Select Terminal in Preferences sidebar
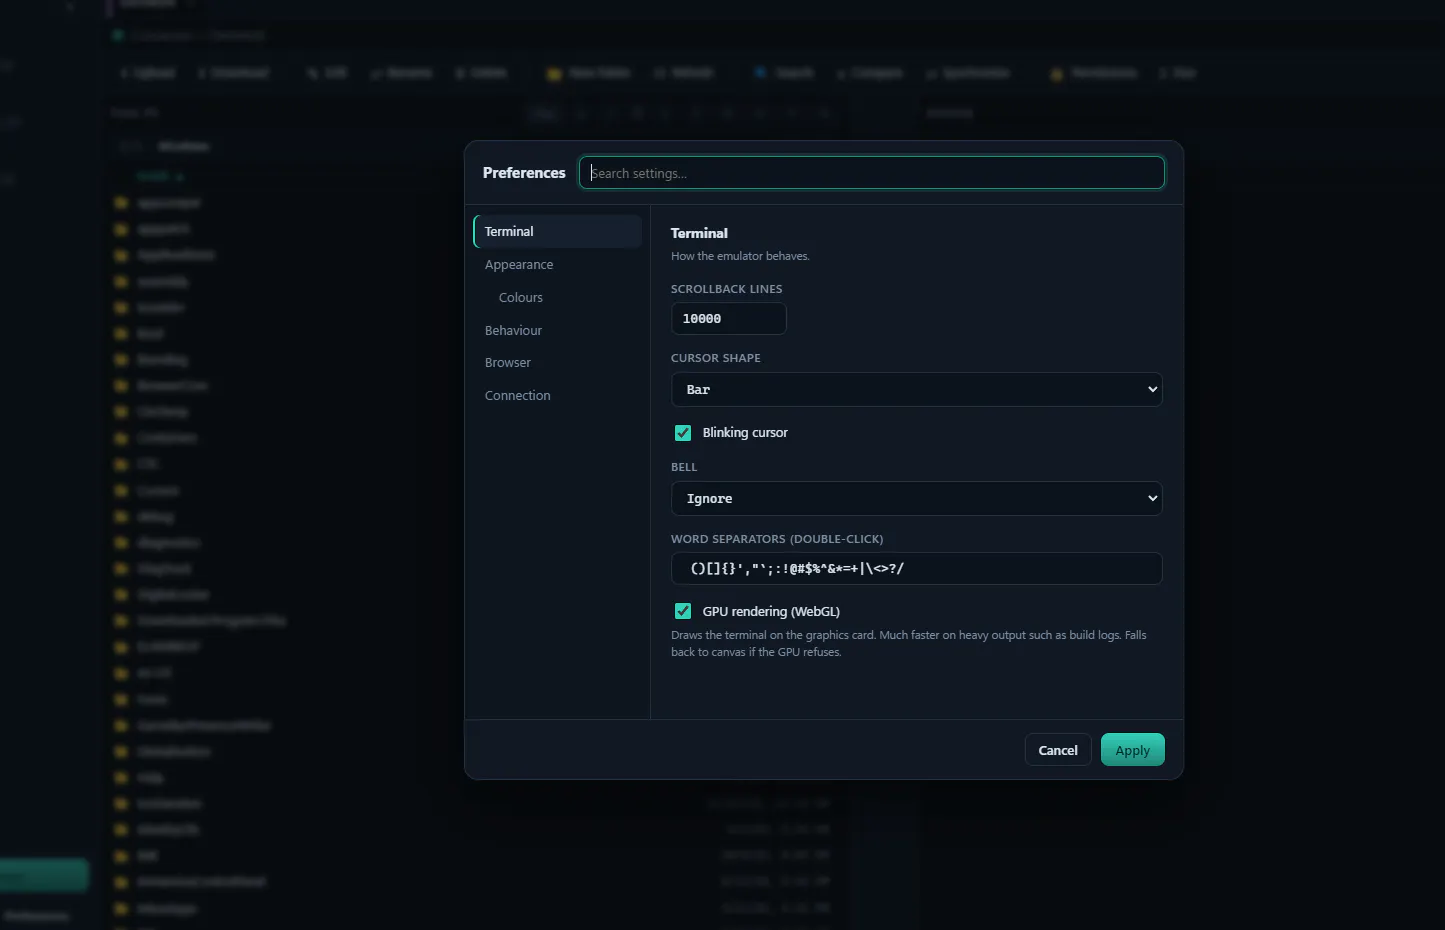 coord(557,231)
